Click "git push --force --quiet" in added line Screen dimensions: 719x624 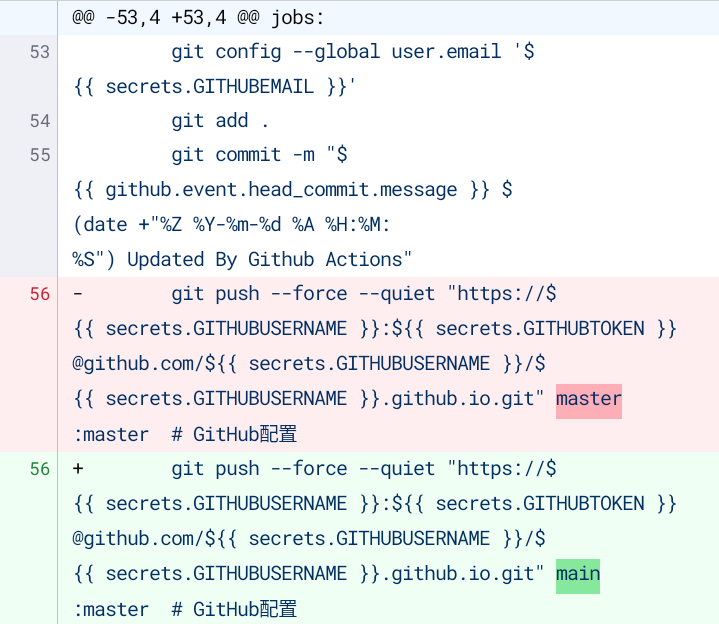(303, 469)
